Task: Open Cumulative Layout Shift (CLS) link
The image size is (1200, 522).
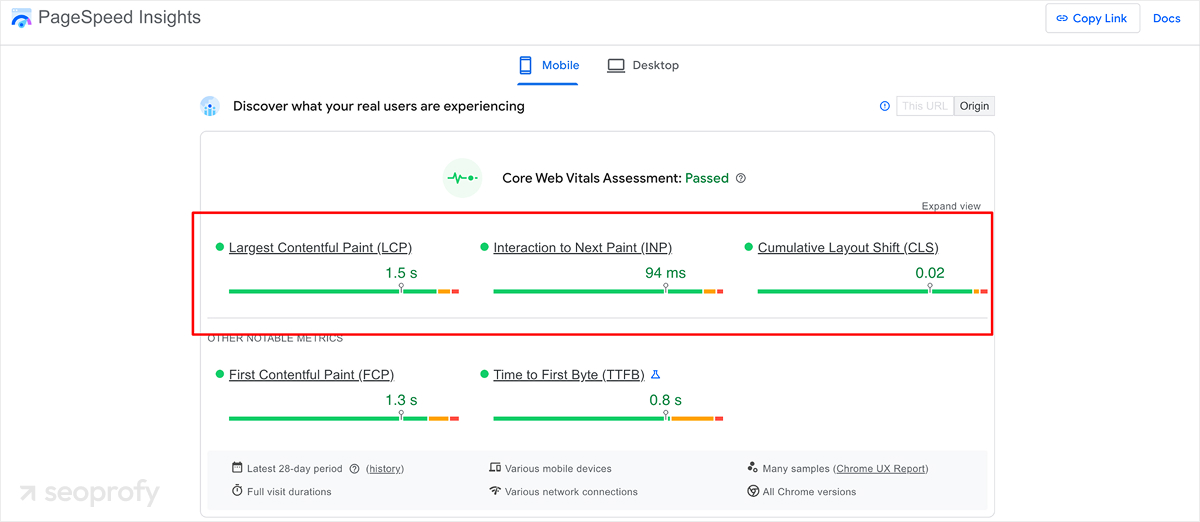Action: click(848, 247)
